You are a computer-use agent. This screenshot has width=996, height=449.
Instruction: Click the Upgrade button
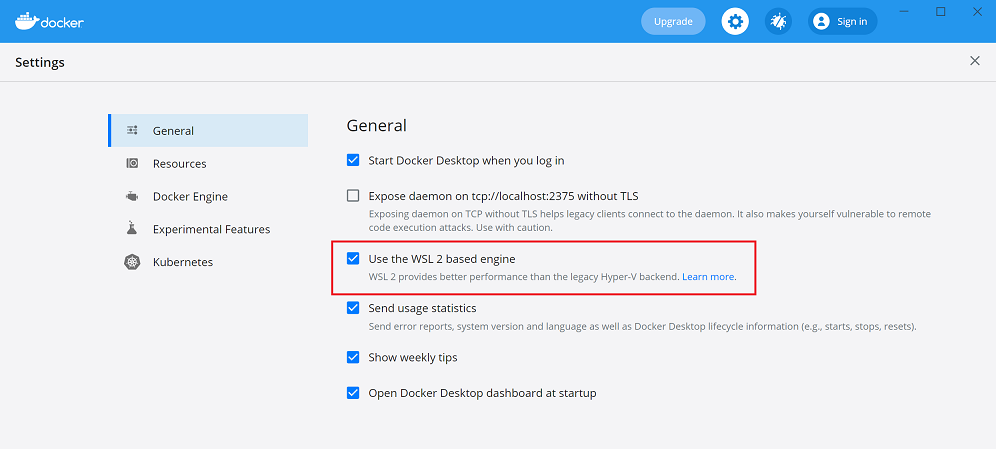673,22
